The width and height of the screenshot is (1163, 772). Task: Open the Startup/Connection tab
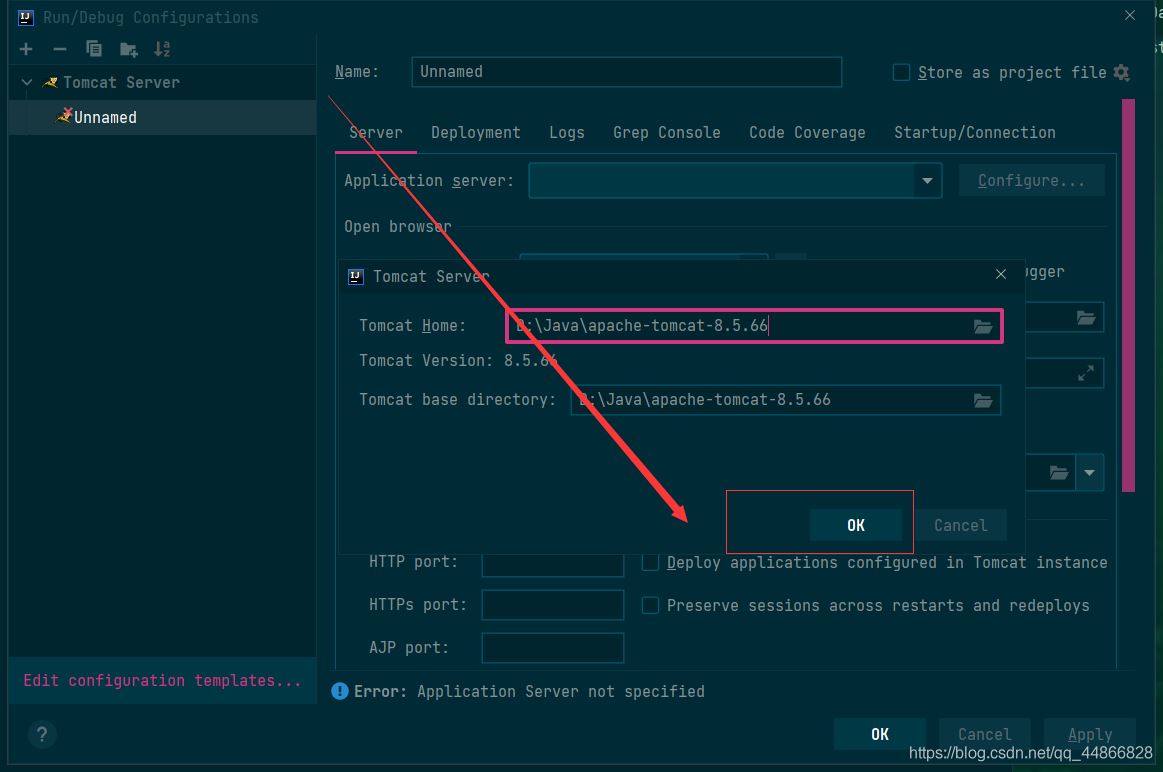point(975,133)
